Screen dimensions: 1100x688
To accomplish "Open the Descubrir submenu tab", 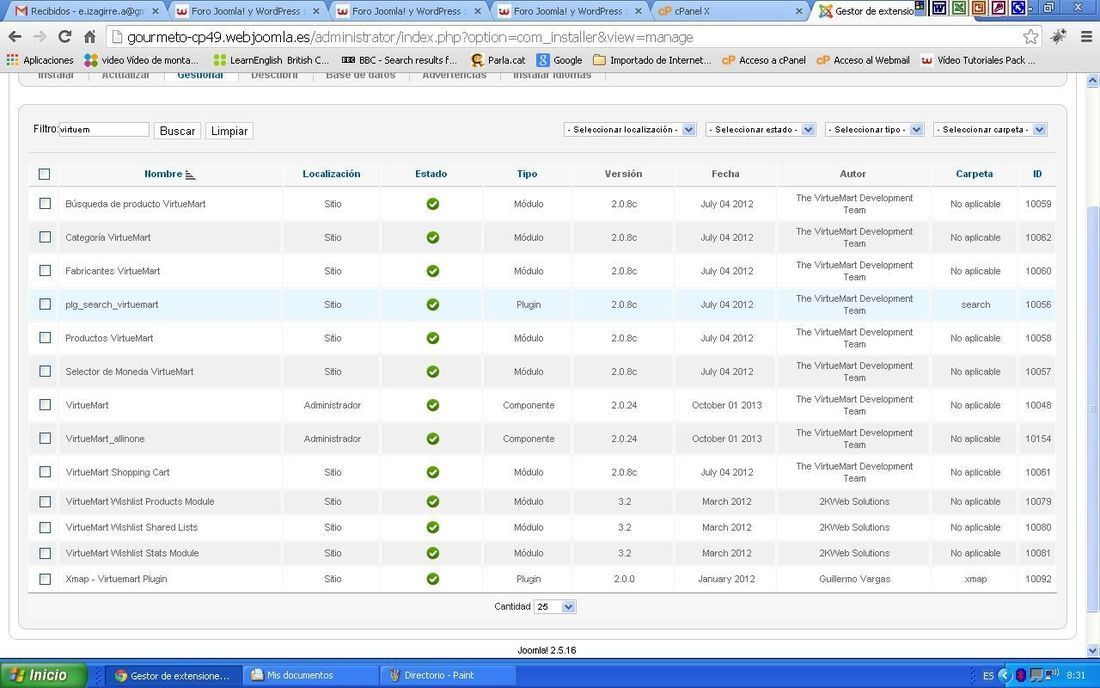I will pyautogui.click(x=274, y=75).
